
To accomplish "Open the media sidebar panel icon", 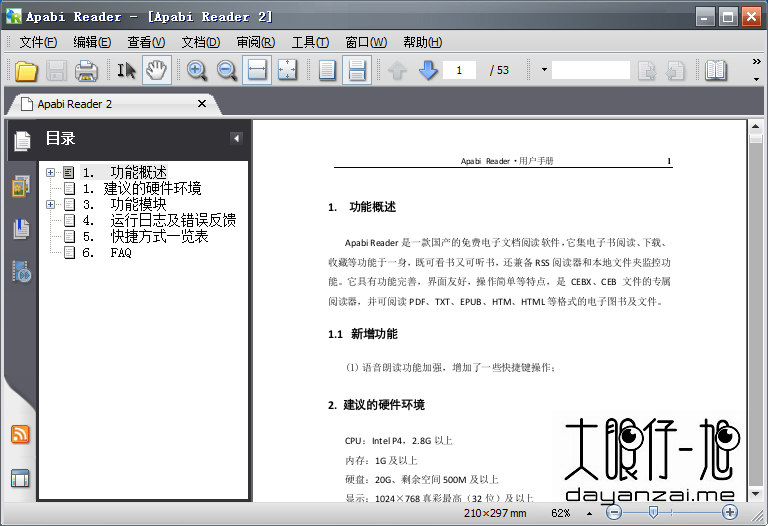I will 22,272.
